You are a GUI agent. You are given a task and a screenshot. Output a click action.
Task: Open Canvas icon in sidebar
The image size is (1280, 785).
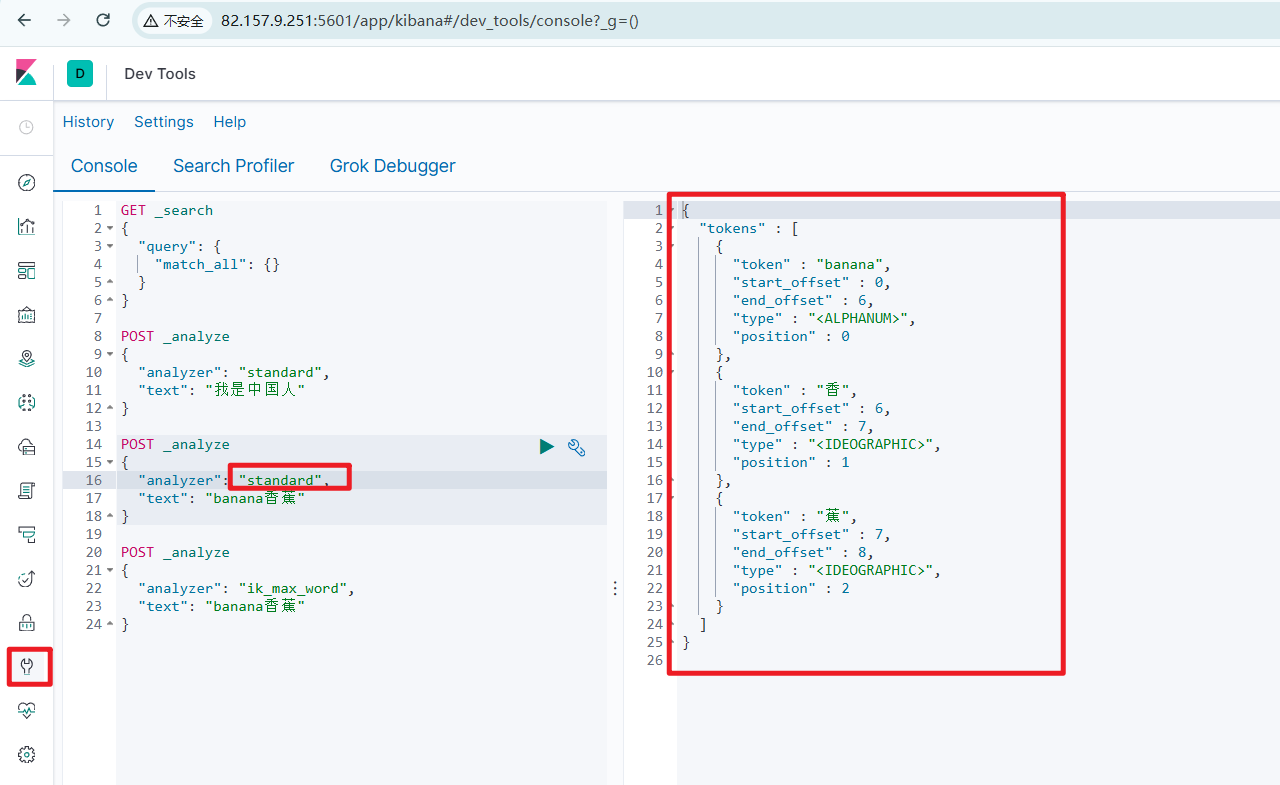coord(27,314)
